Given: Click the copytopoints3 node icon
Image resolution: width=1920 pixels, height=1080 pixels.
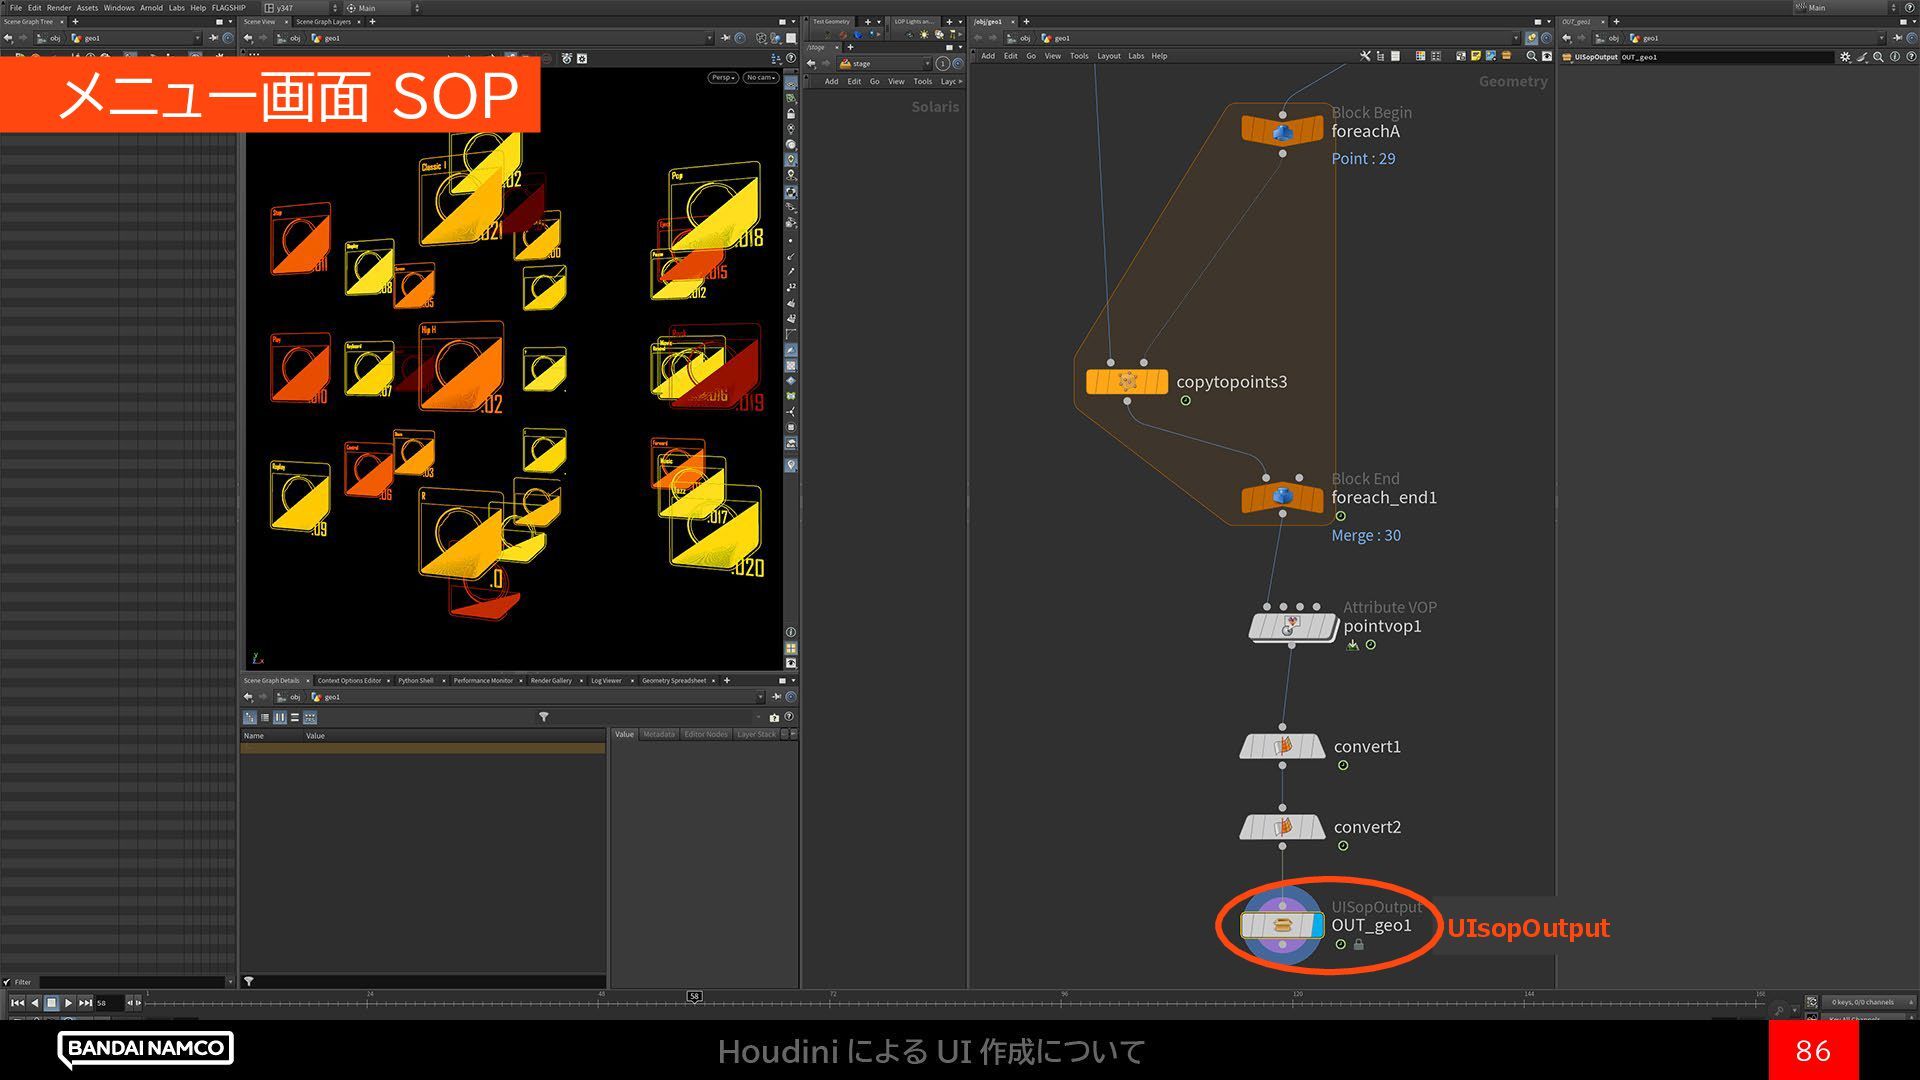Looking at the screenshot, I should pyautogui.click(x=1127, y=381).
